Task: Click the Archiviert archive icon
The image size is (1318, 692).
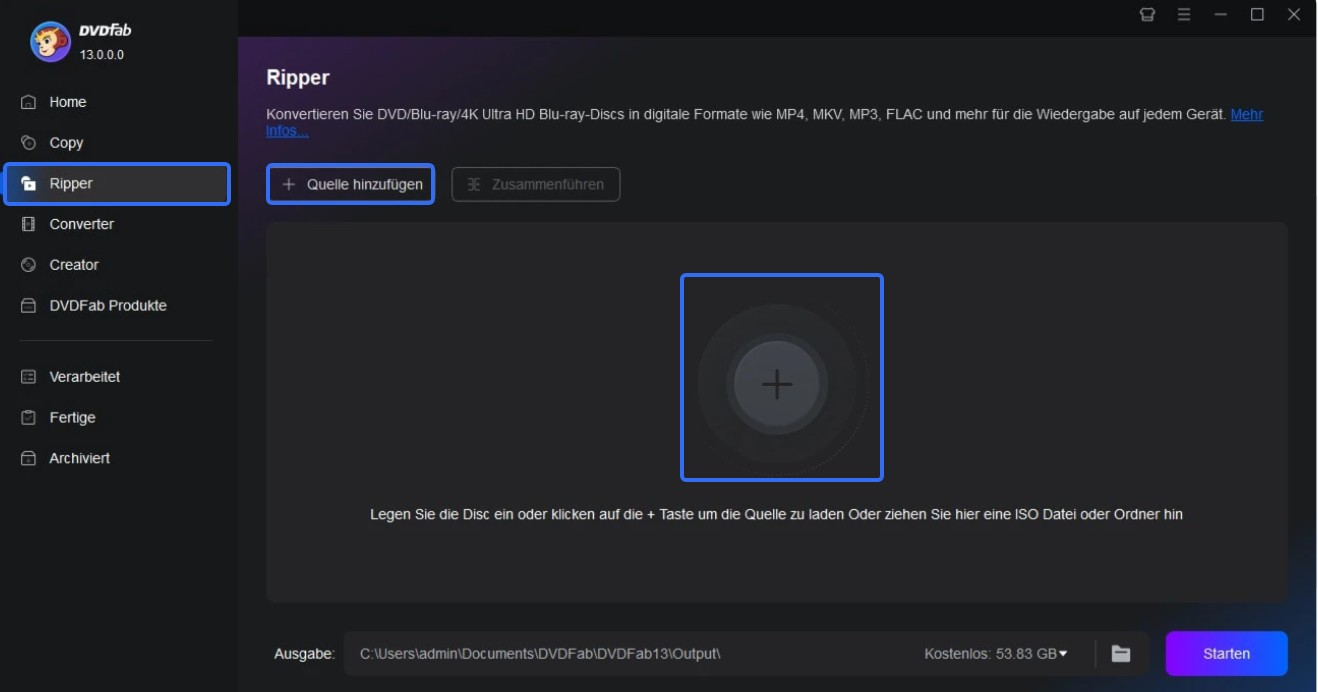Action: coord(29,458)
